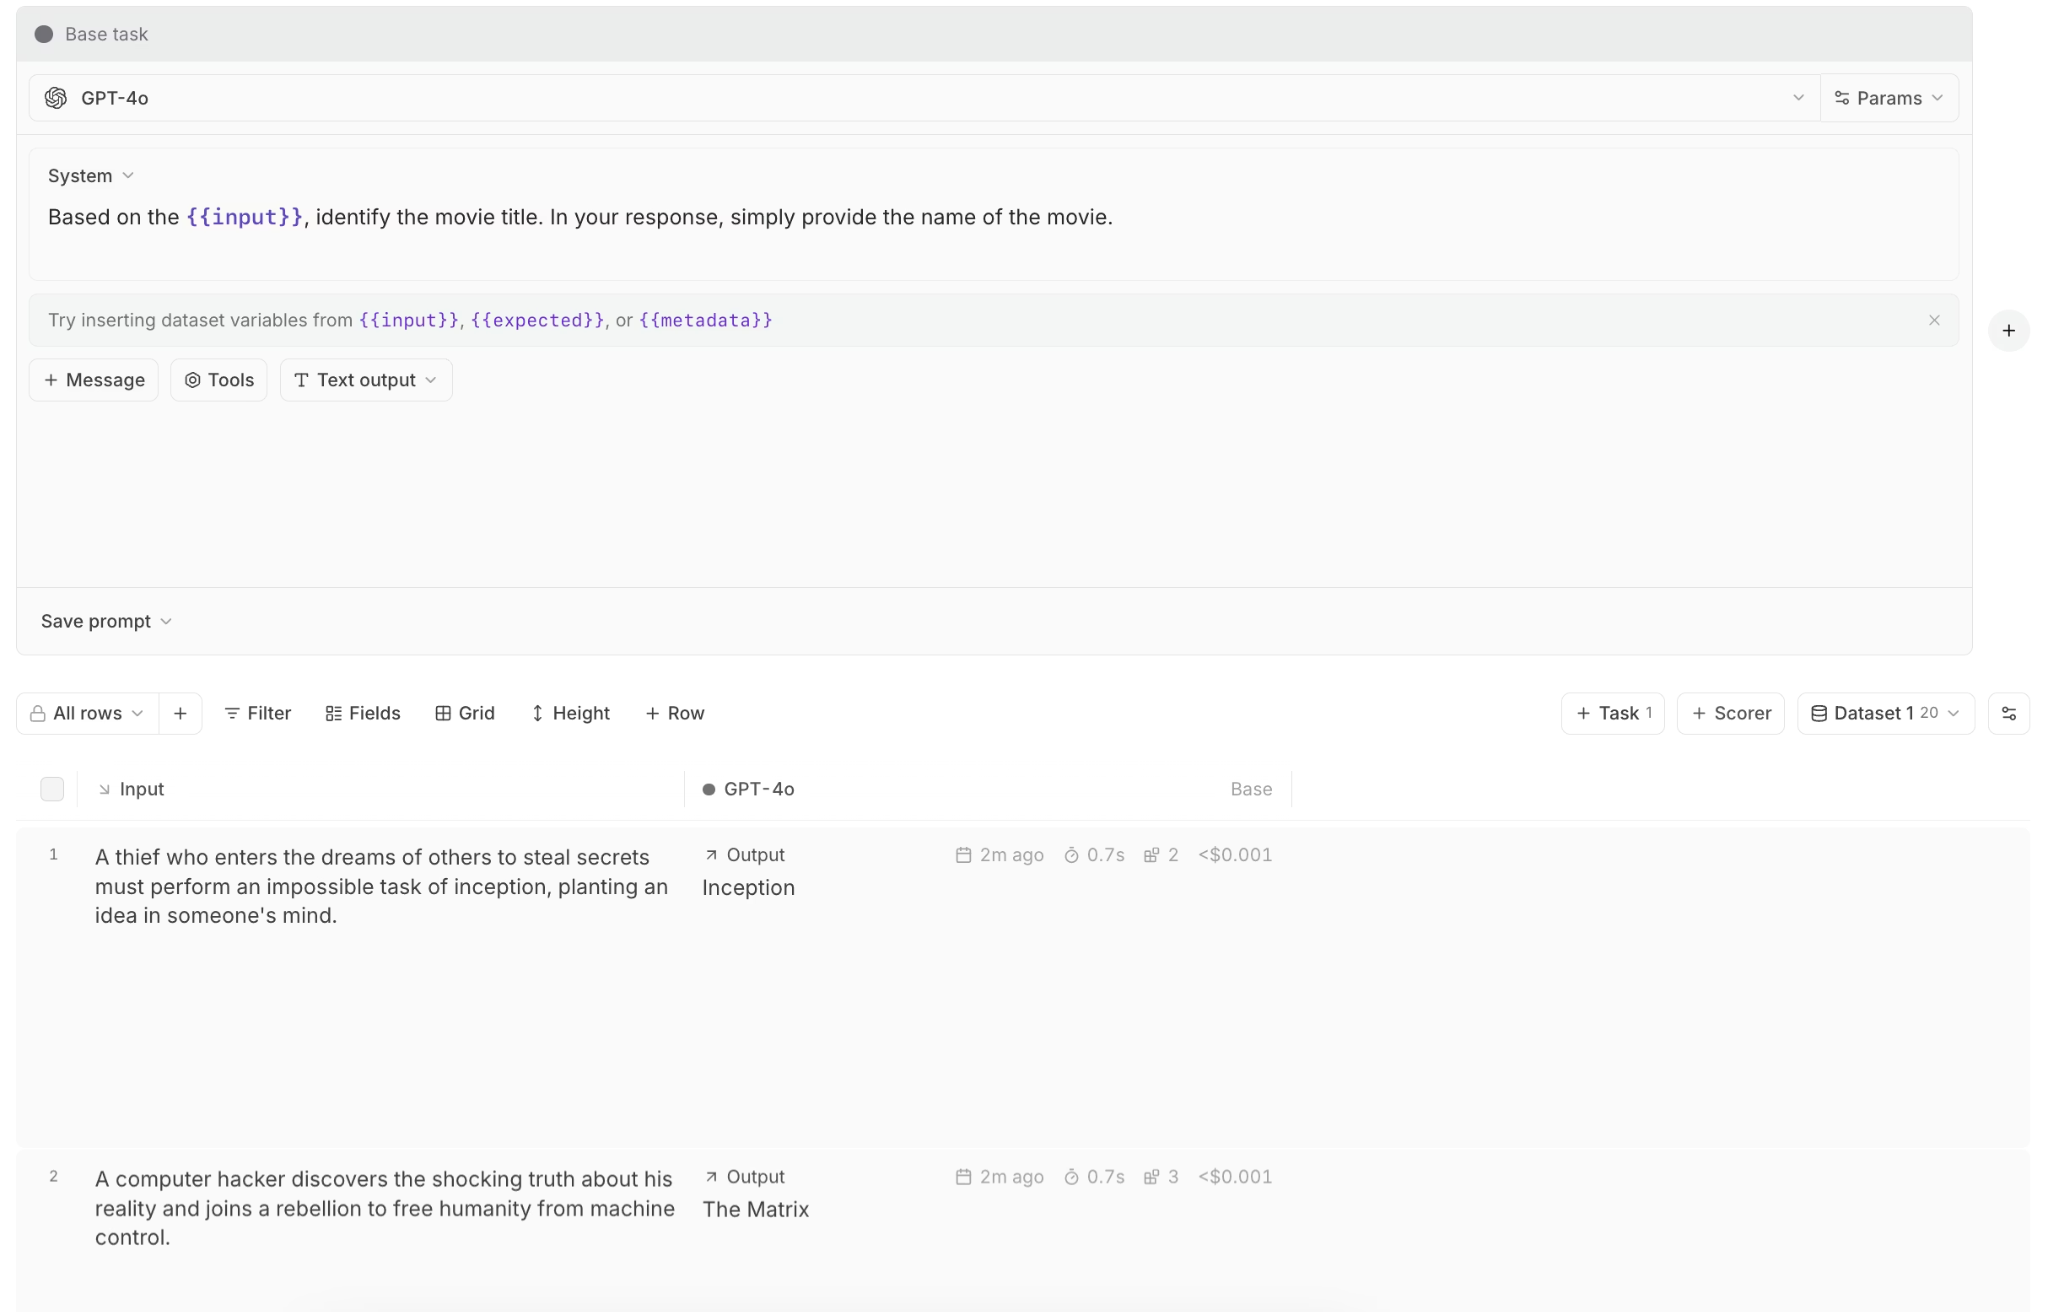This screenshot has width=2048, height=1312.
Task: Open the Filter options
Action: pos(257,713)
